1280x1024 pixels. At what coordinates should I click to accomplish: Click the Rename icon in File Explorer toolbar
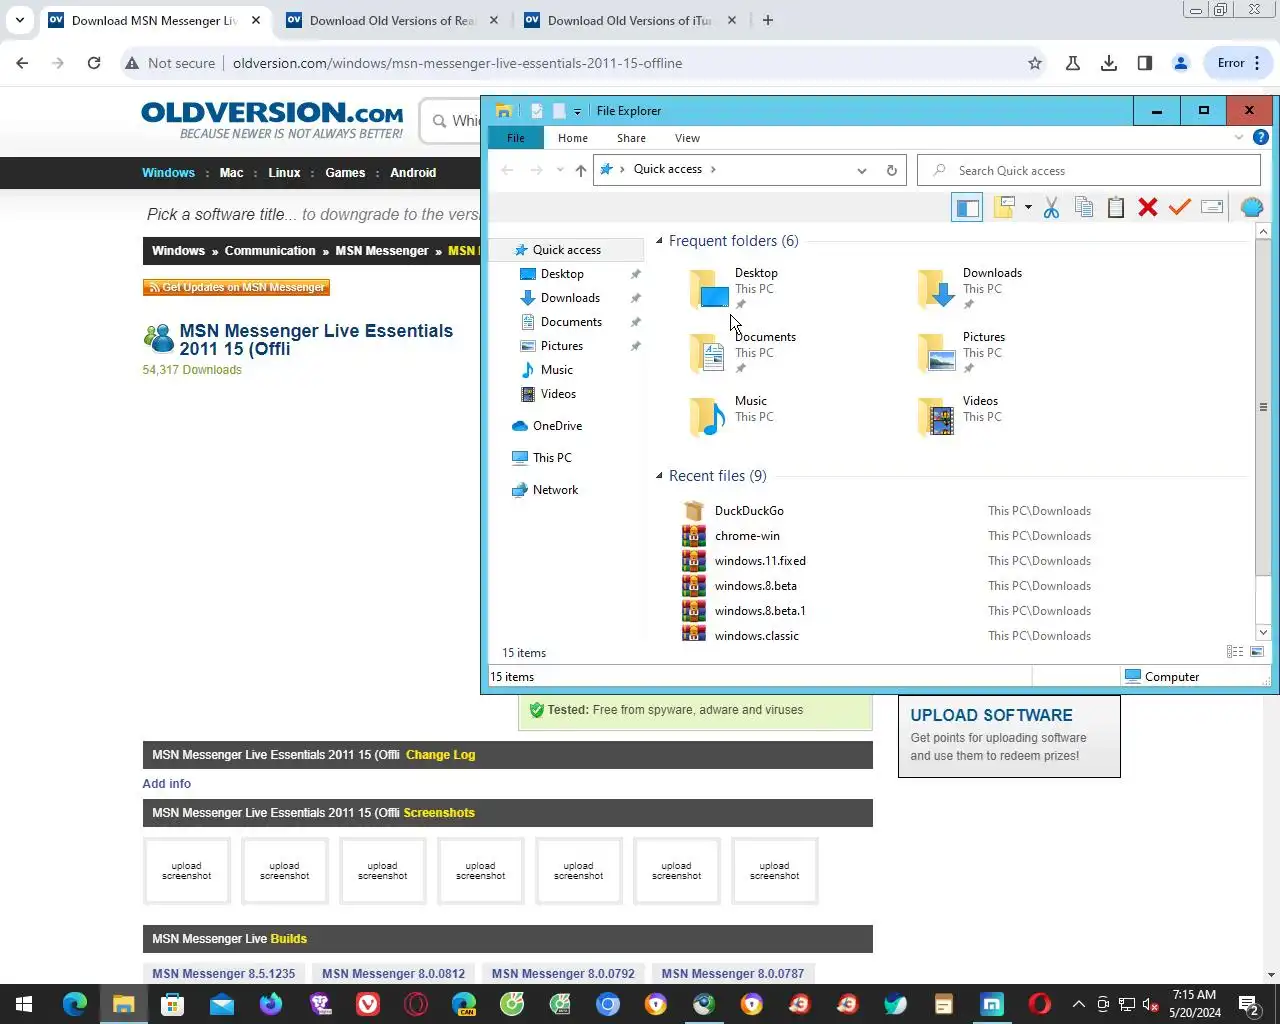[1212, 207]
